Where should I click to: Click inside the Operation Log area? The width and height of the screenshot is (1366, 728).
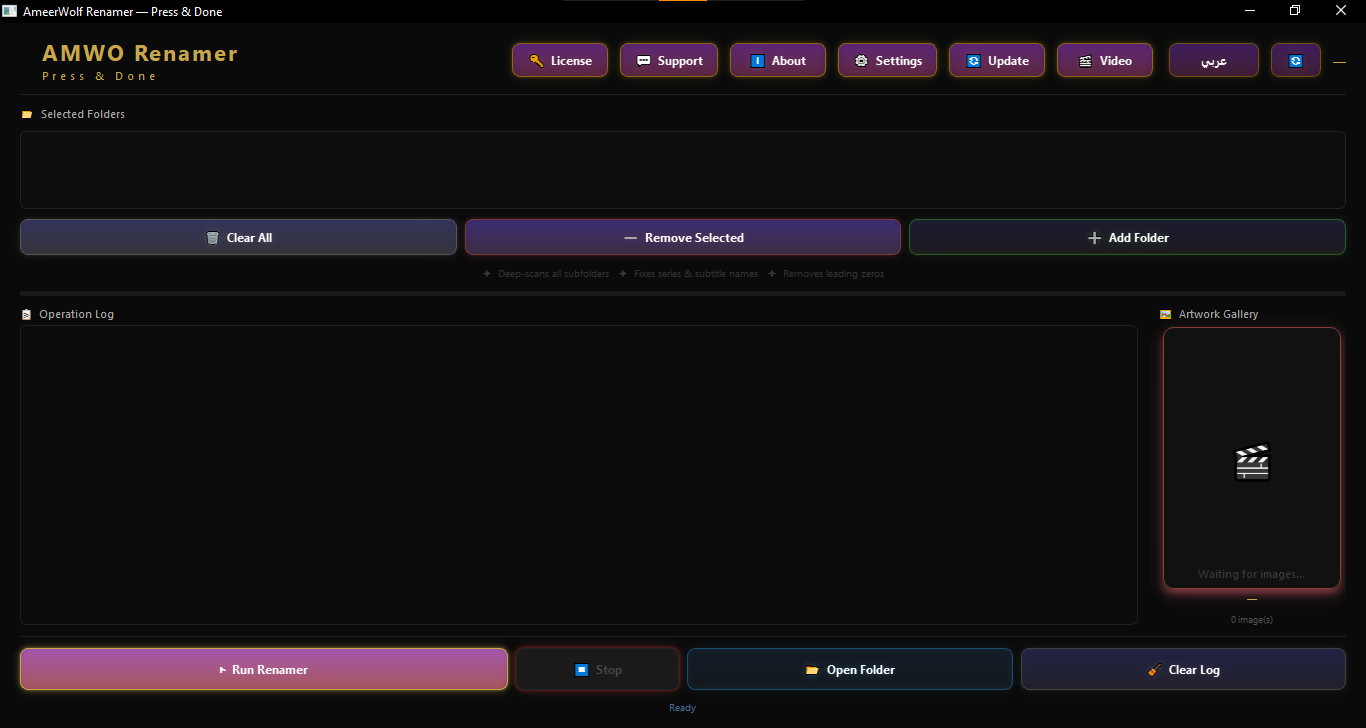[x=579, y=475]
